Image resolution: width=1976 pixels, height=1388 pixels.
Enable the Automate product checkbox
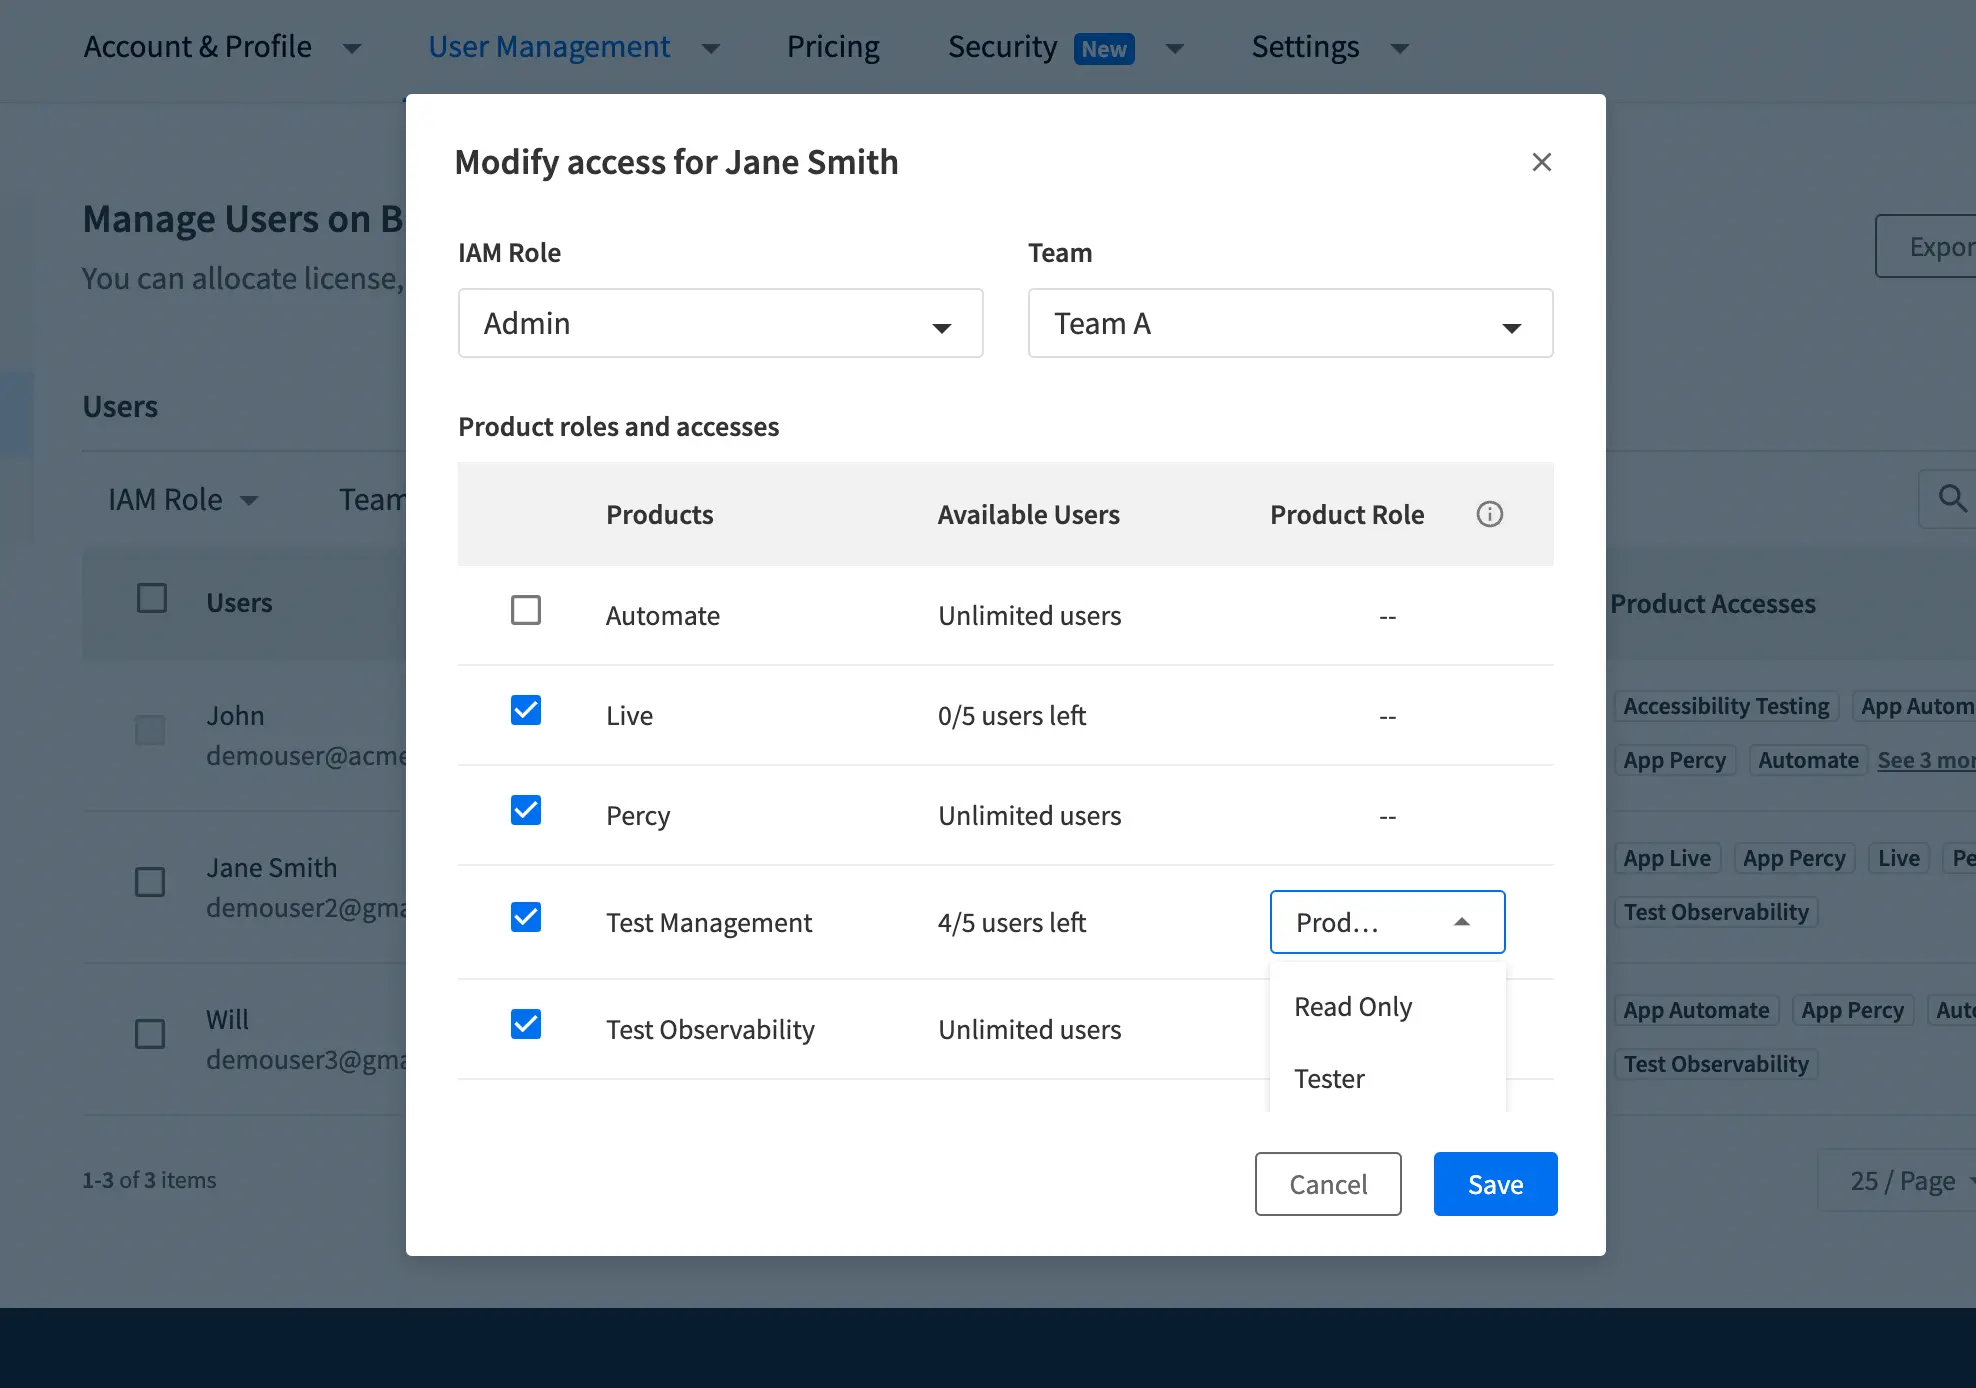[526, 610]
